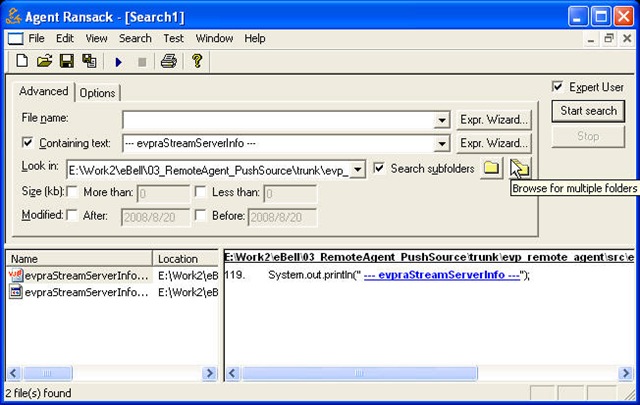This screenshot has height=405, width=640.
Task: Switch to the Options tab
Action: pyautogui.click(x=98, y=93)
